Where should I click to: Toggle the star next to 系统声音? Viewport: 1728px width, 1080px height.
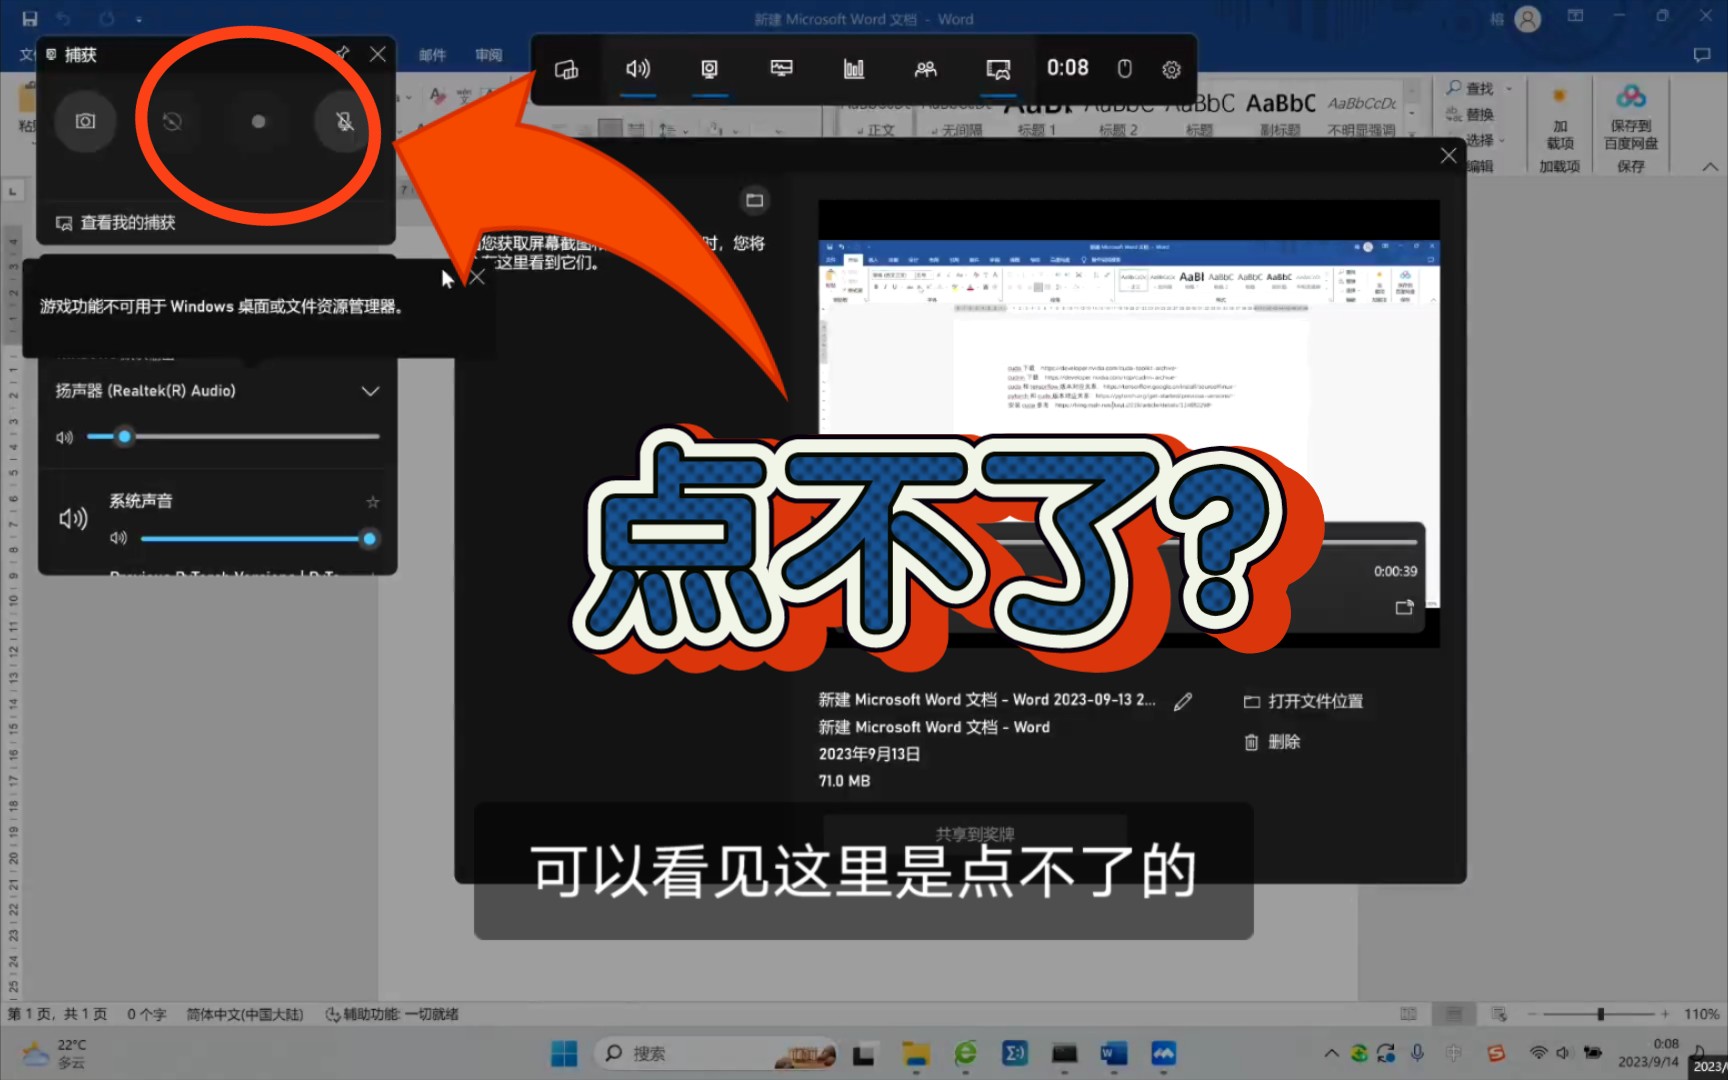[x=371, y=501]
